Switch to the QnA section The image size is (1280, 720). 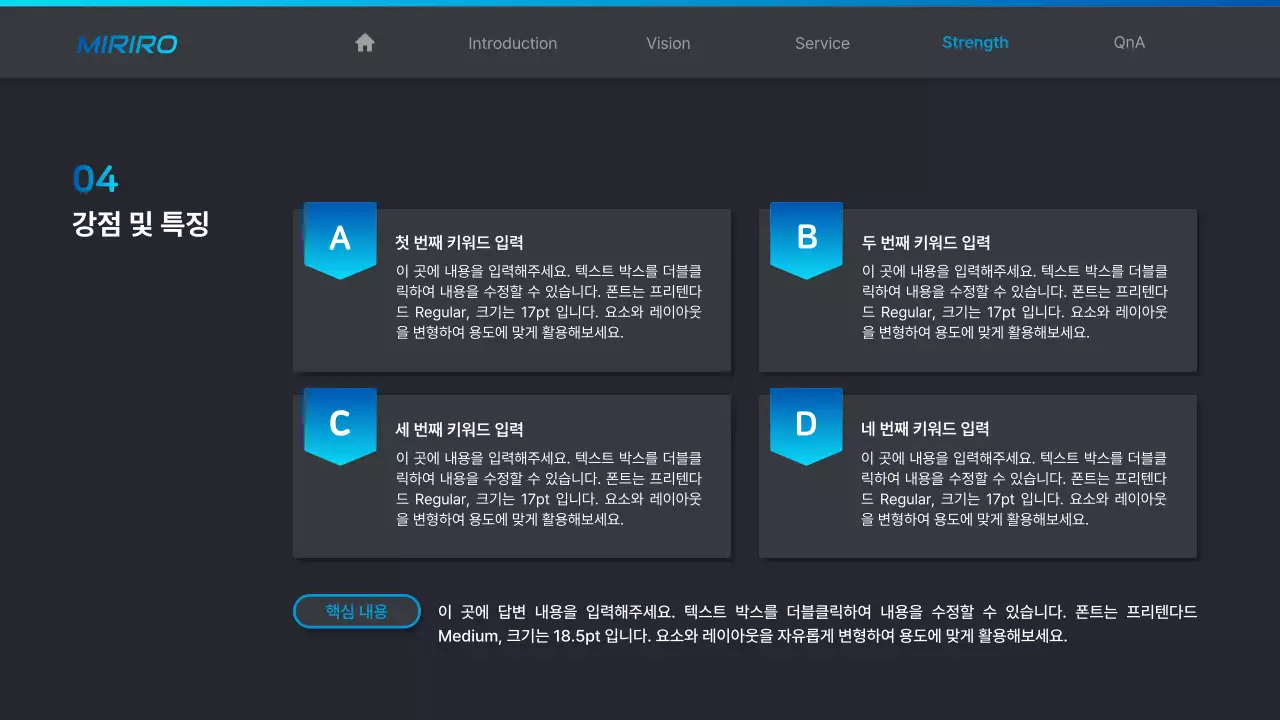pyautogui.click(x=1128, y=43)
